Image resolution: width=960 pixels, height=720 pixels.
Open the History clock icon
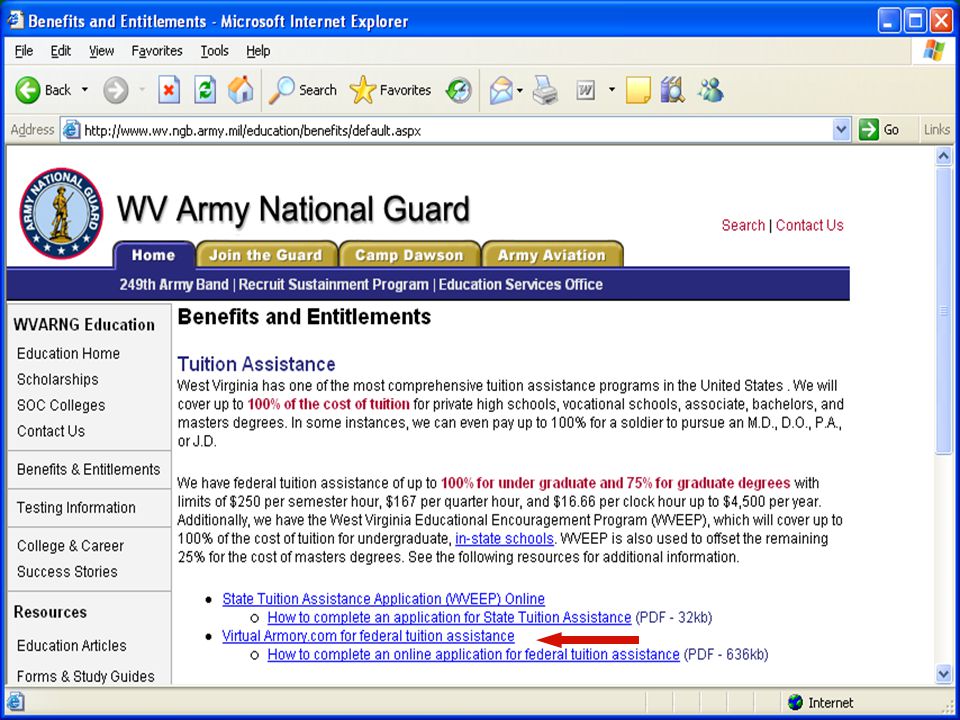pyautogui.click(x=459, y=91)
